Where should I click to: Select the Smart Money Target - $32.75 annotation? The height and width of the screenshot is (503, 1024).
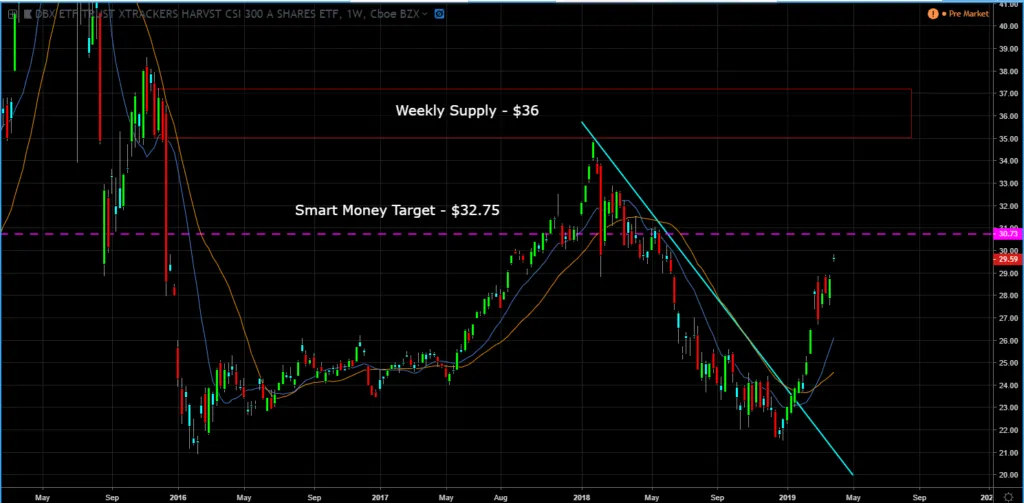(397, 210)
